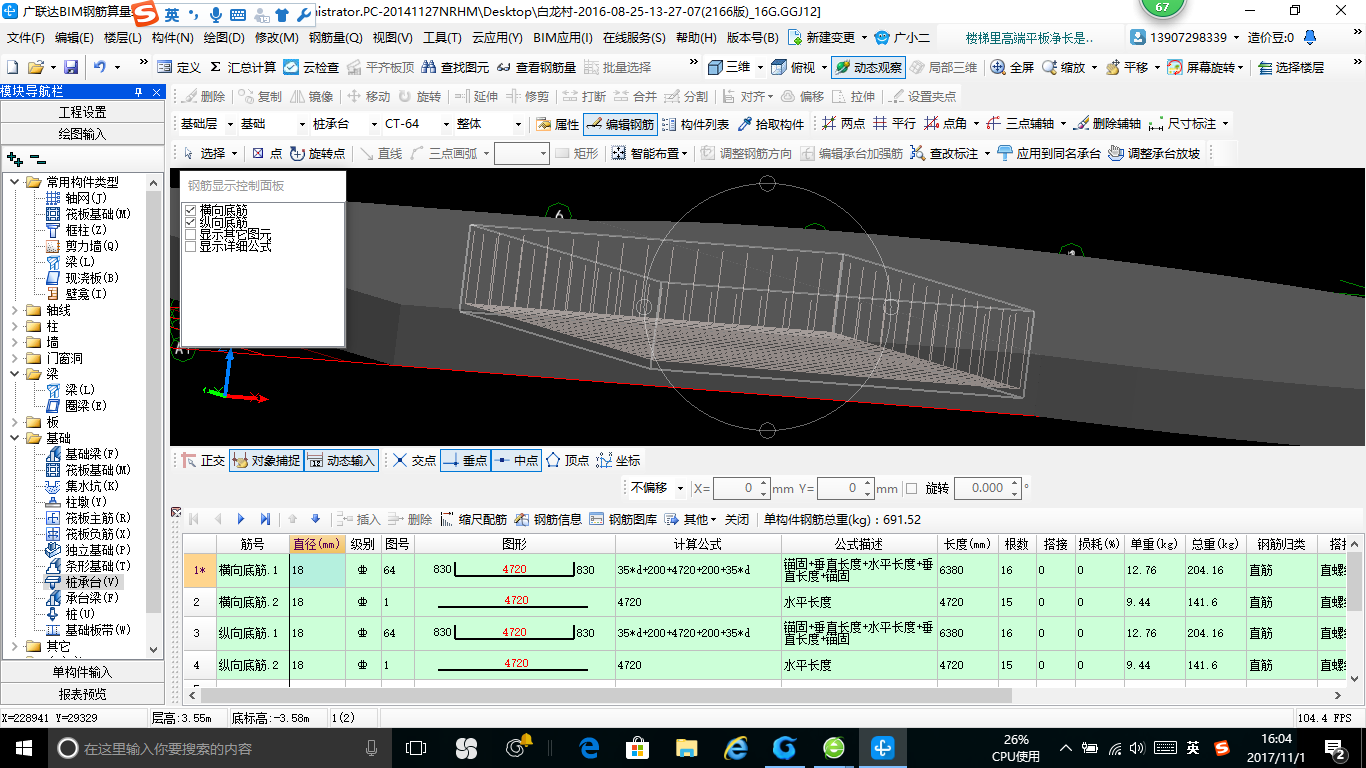Click the save file icon
The width and height of the screenshot is (1366, 768).
pyautogui.click(x=71, y=67)
